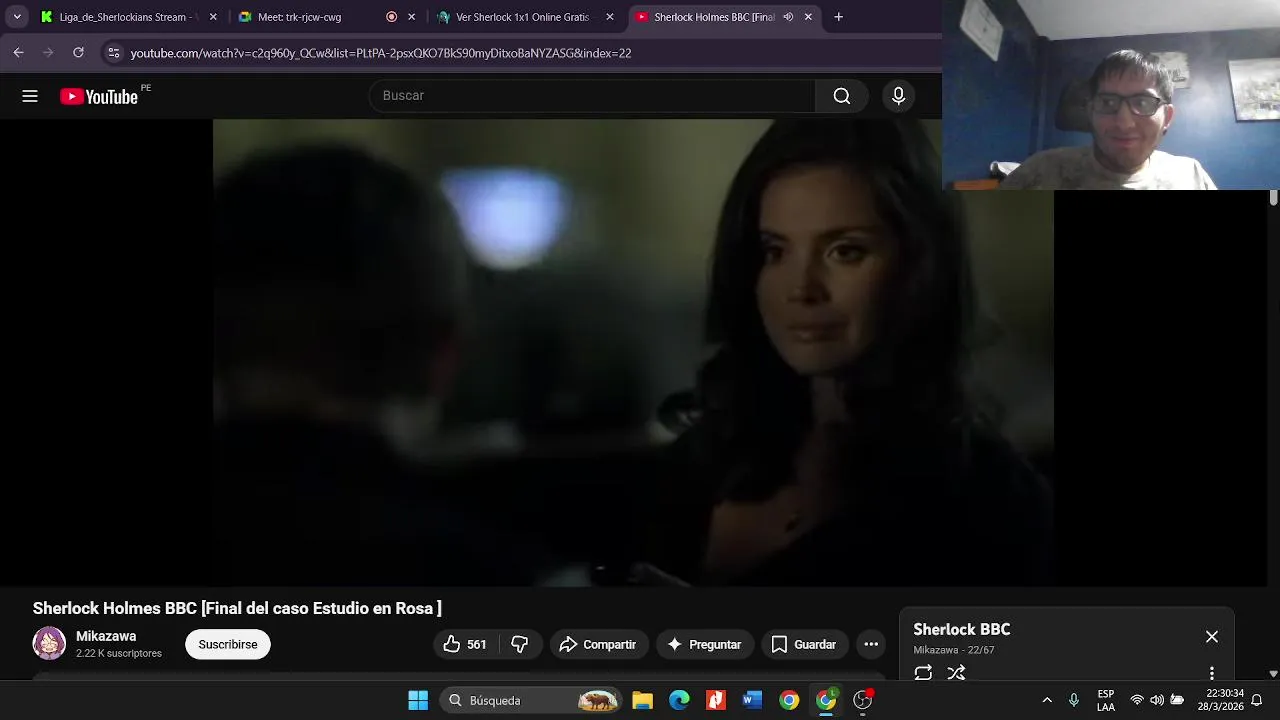The height and width of the screenshot is (720, 1280).
Task: Change ESP LAA keyboard language
Action: [x=1105, y=700]
